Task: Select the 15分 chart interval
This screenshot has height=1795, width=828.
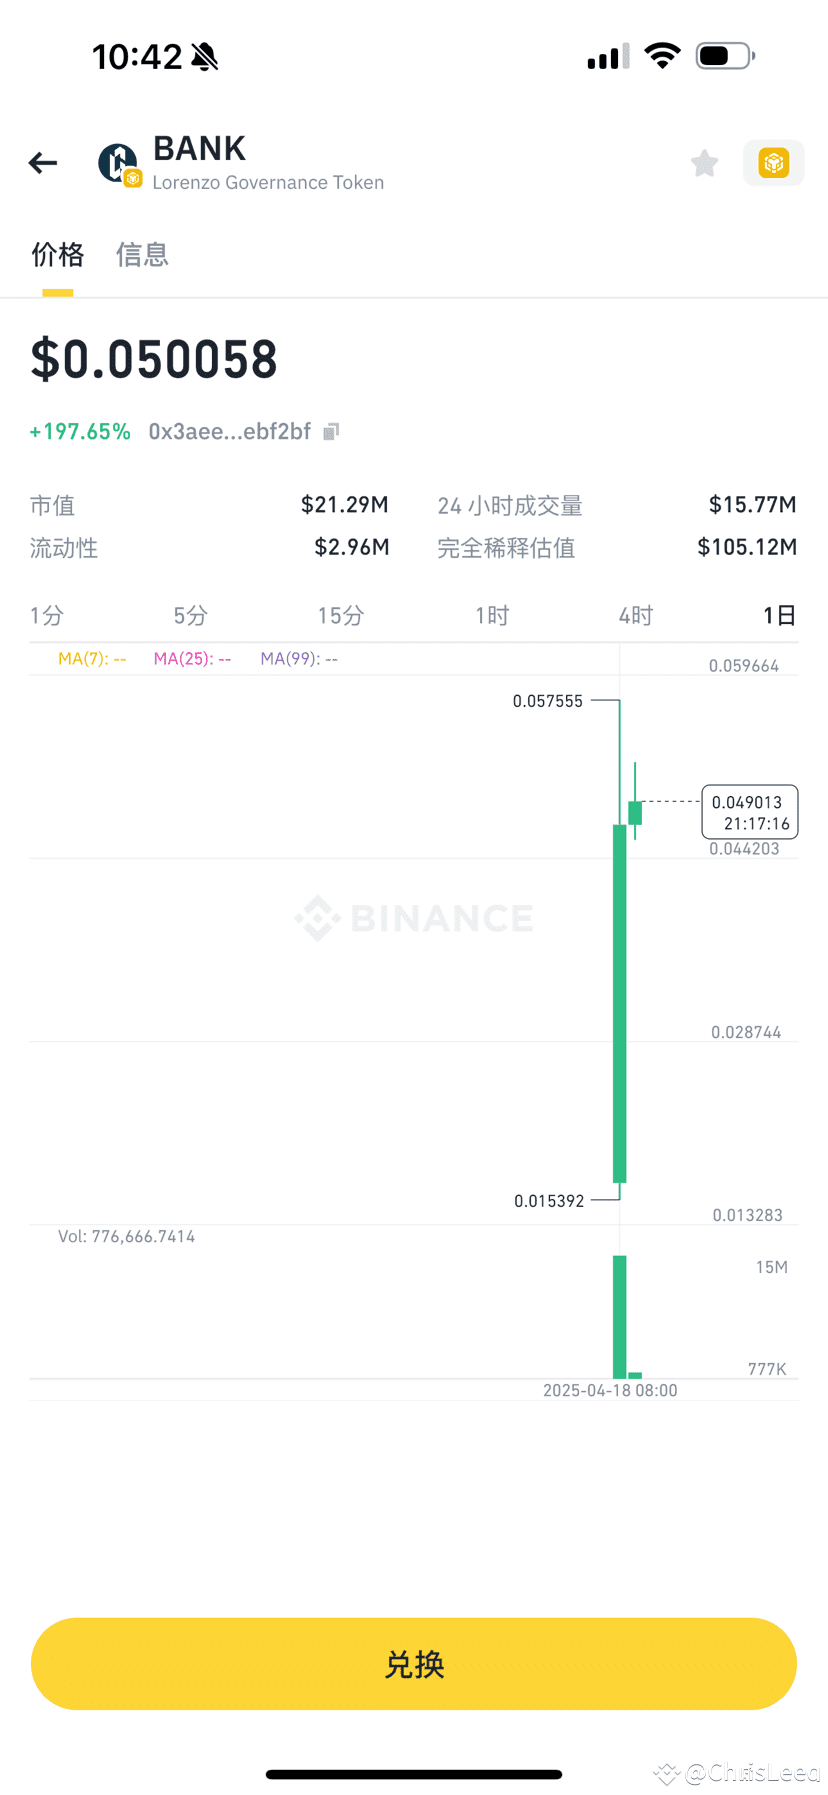Action: pyautogui.click(x=341, y=615)
